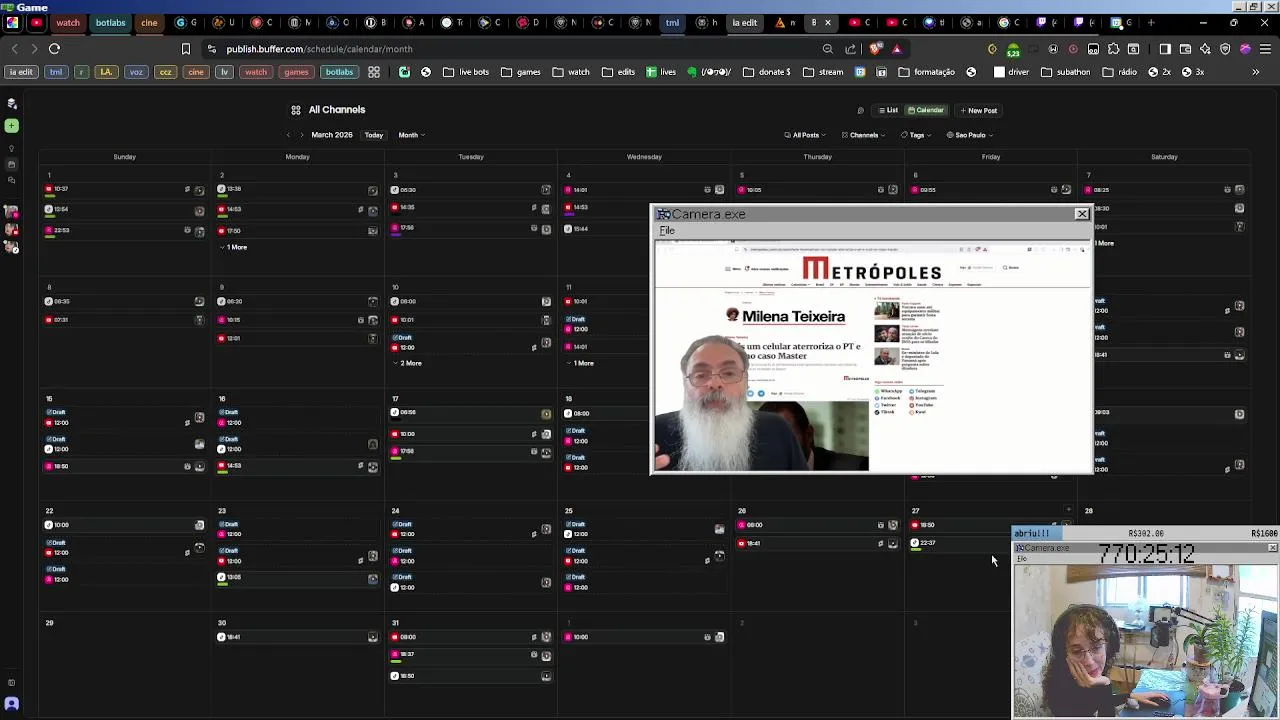This screenshot has width=1280, height=720.
Task: Reload the page with the refresh icon
Action: pos(54,48)
